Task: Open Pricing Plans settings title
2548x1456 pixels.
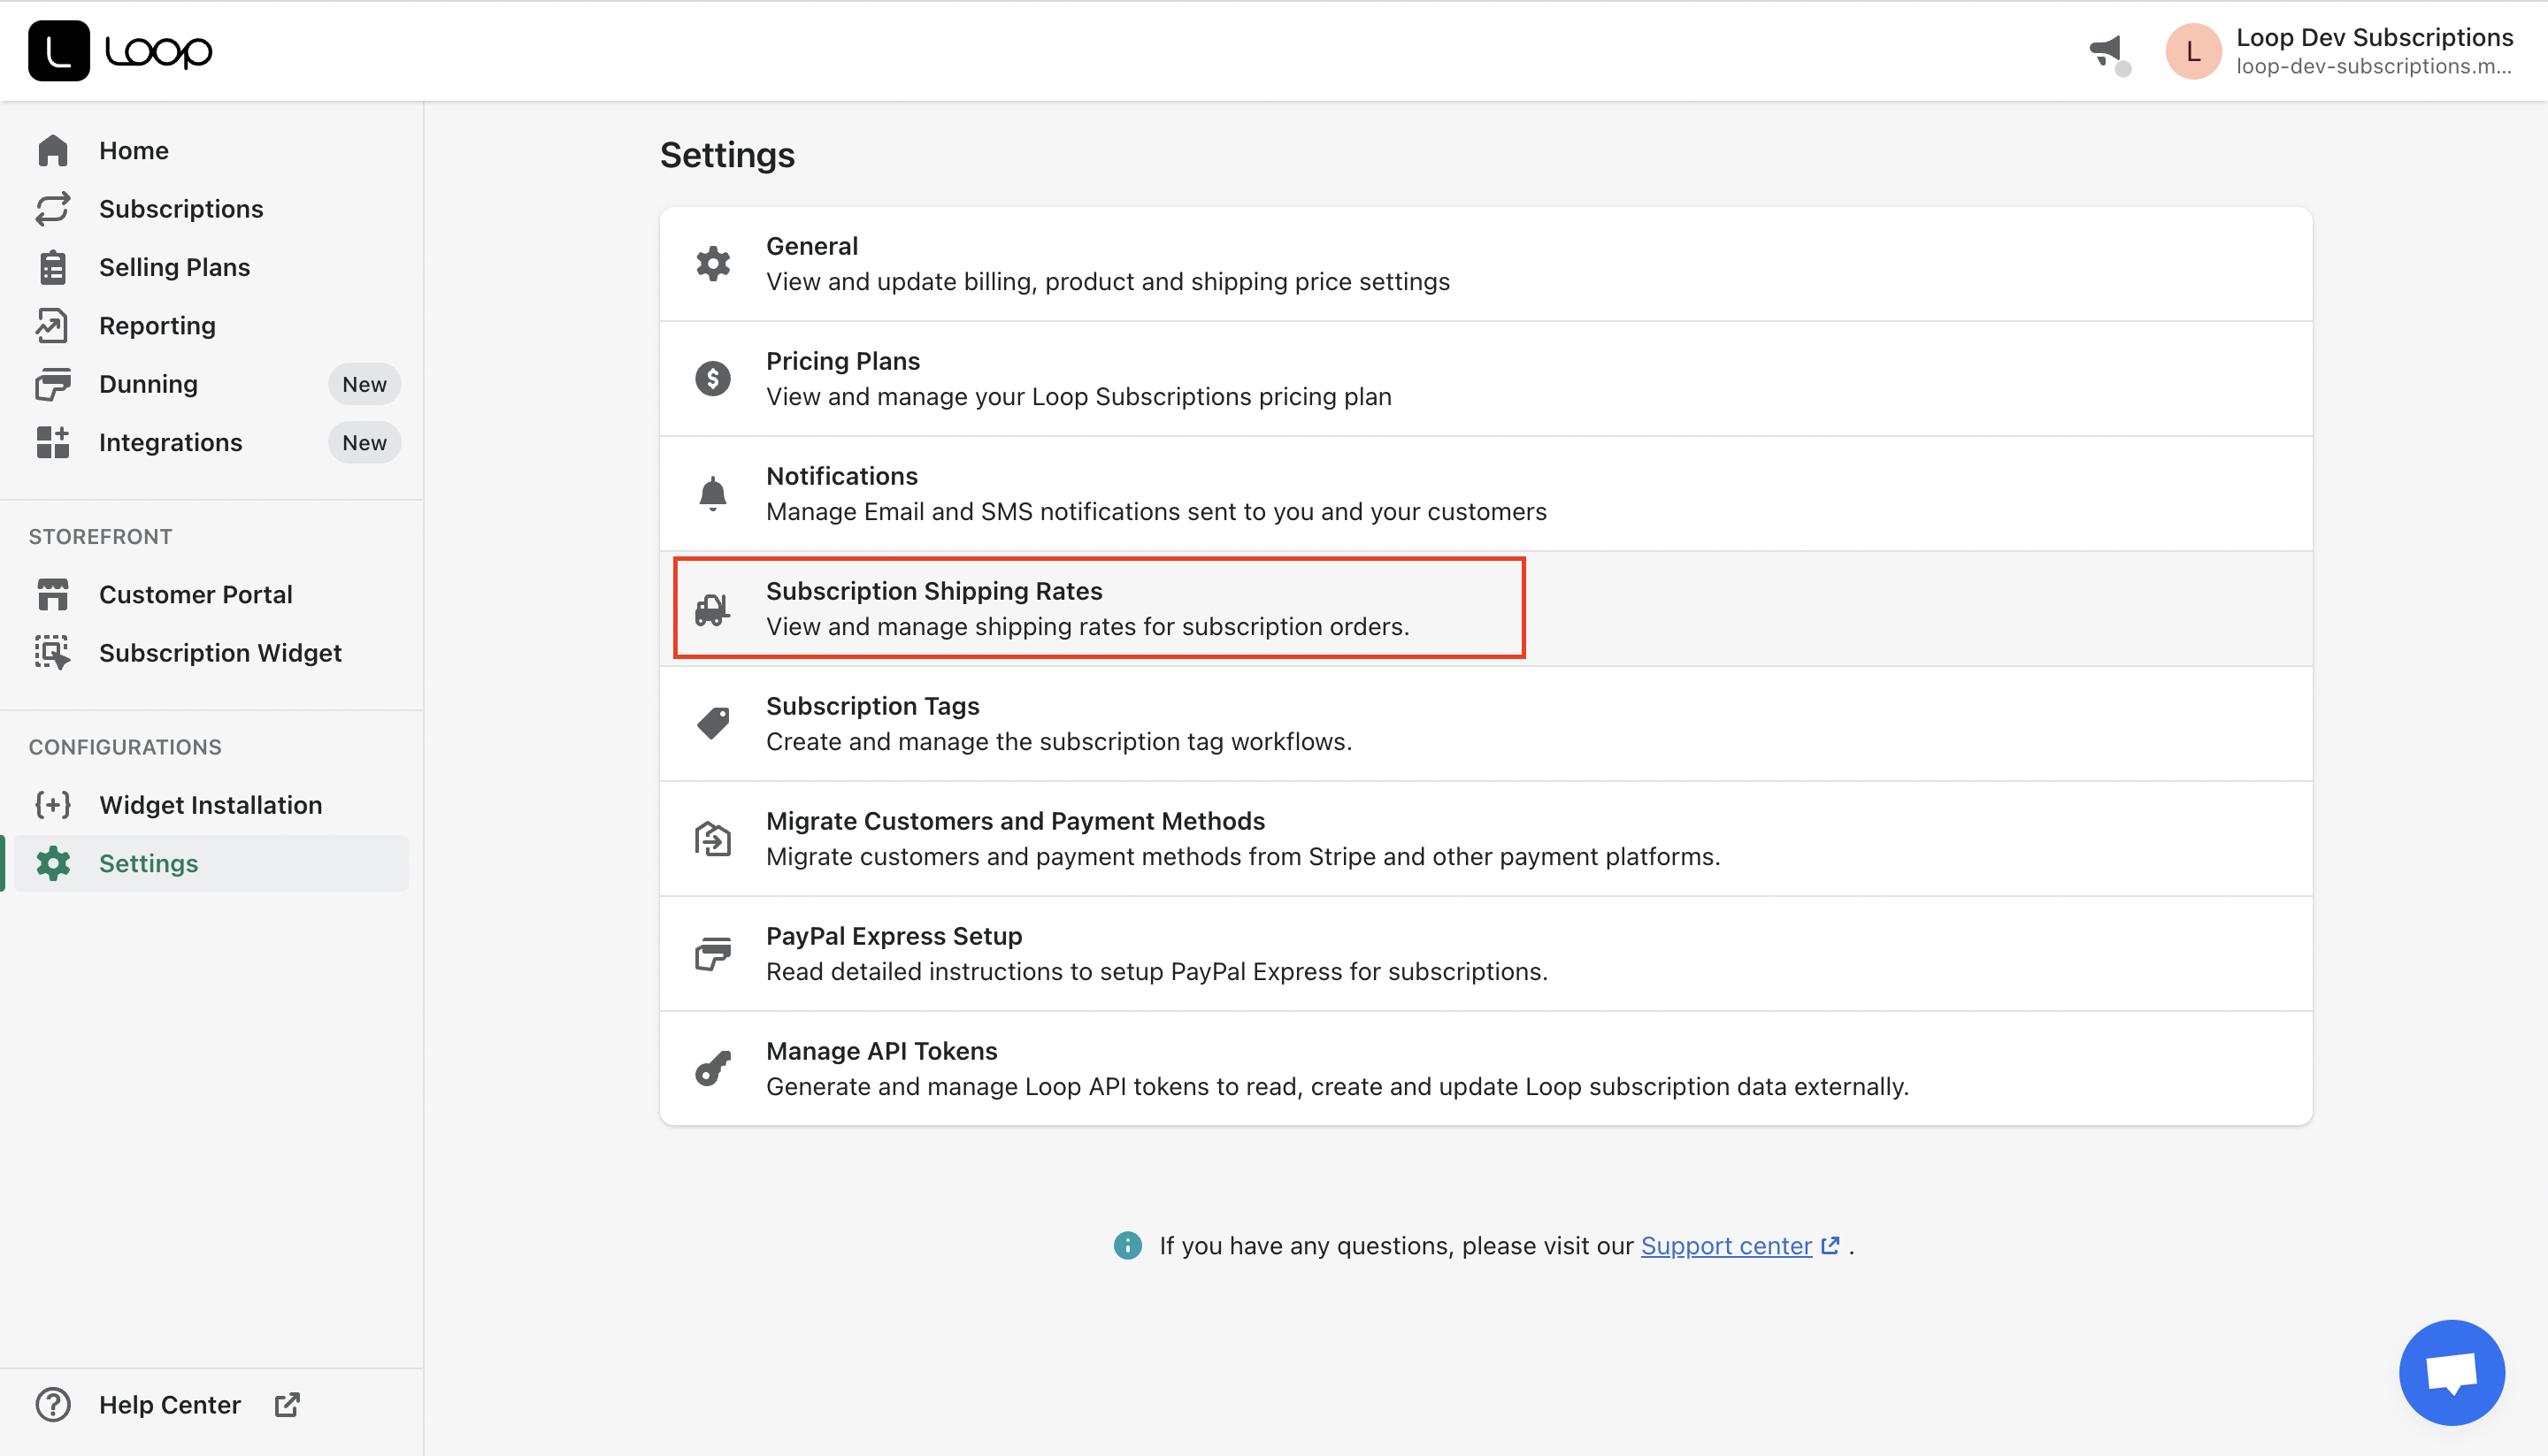Action: tap(843, 361)
